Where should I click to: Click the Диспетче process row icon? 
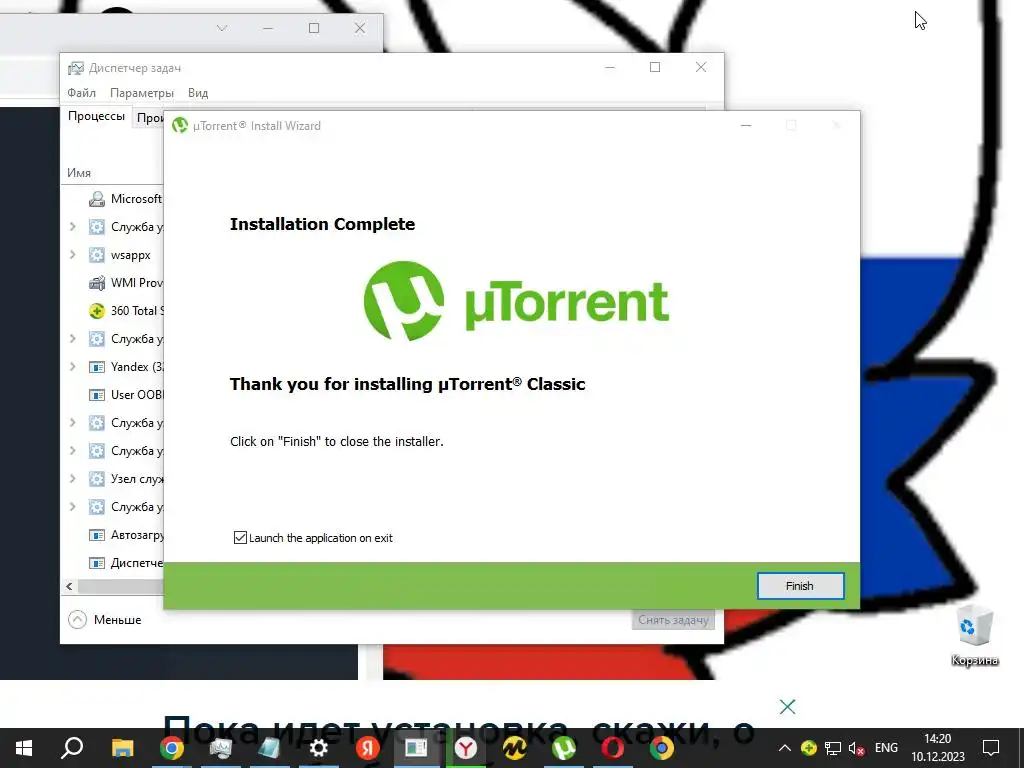point(97,563)
